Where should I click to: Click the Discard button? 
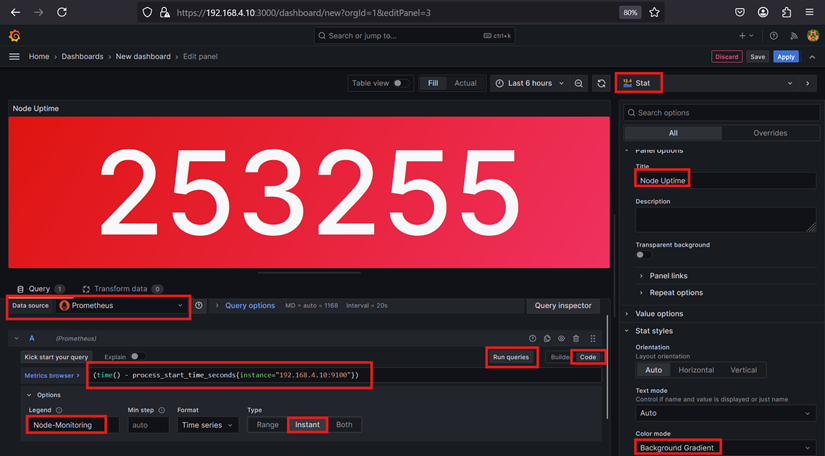click(x=727, y=56)
